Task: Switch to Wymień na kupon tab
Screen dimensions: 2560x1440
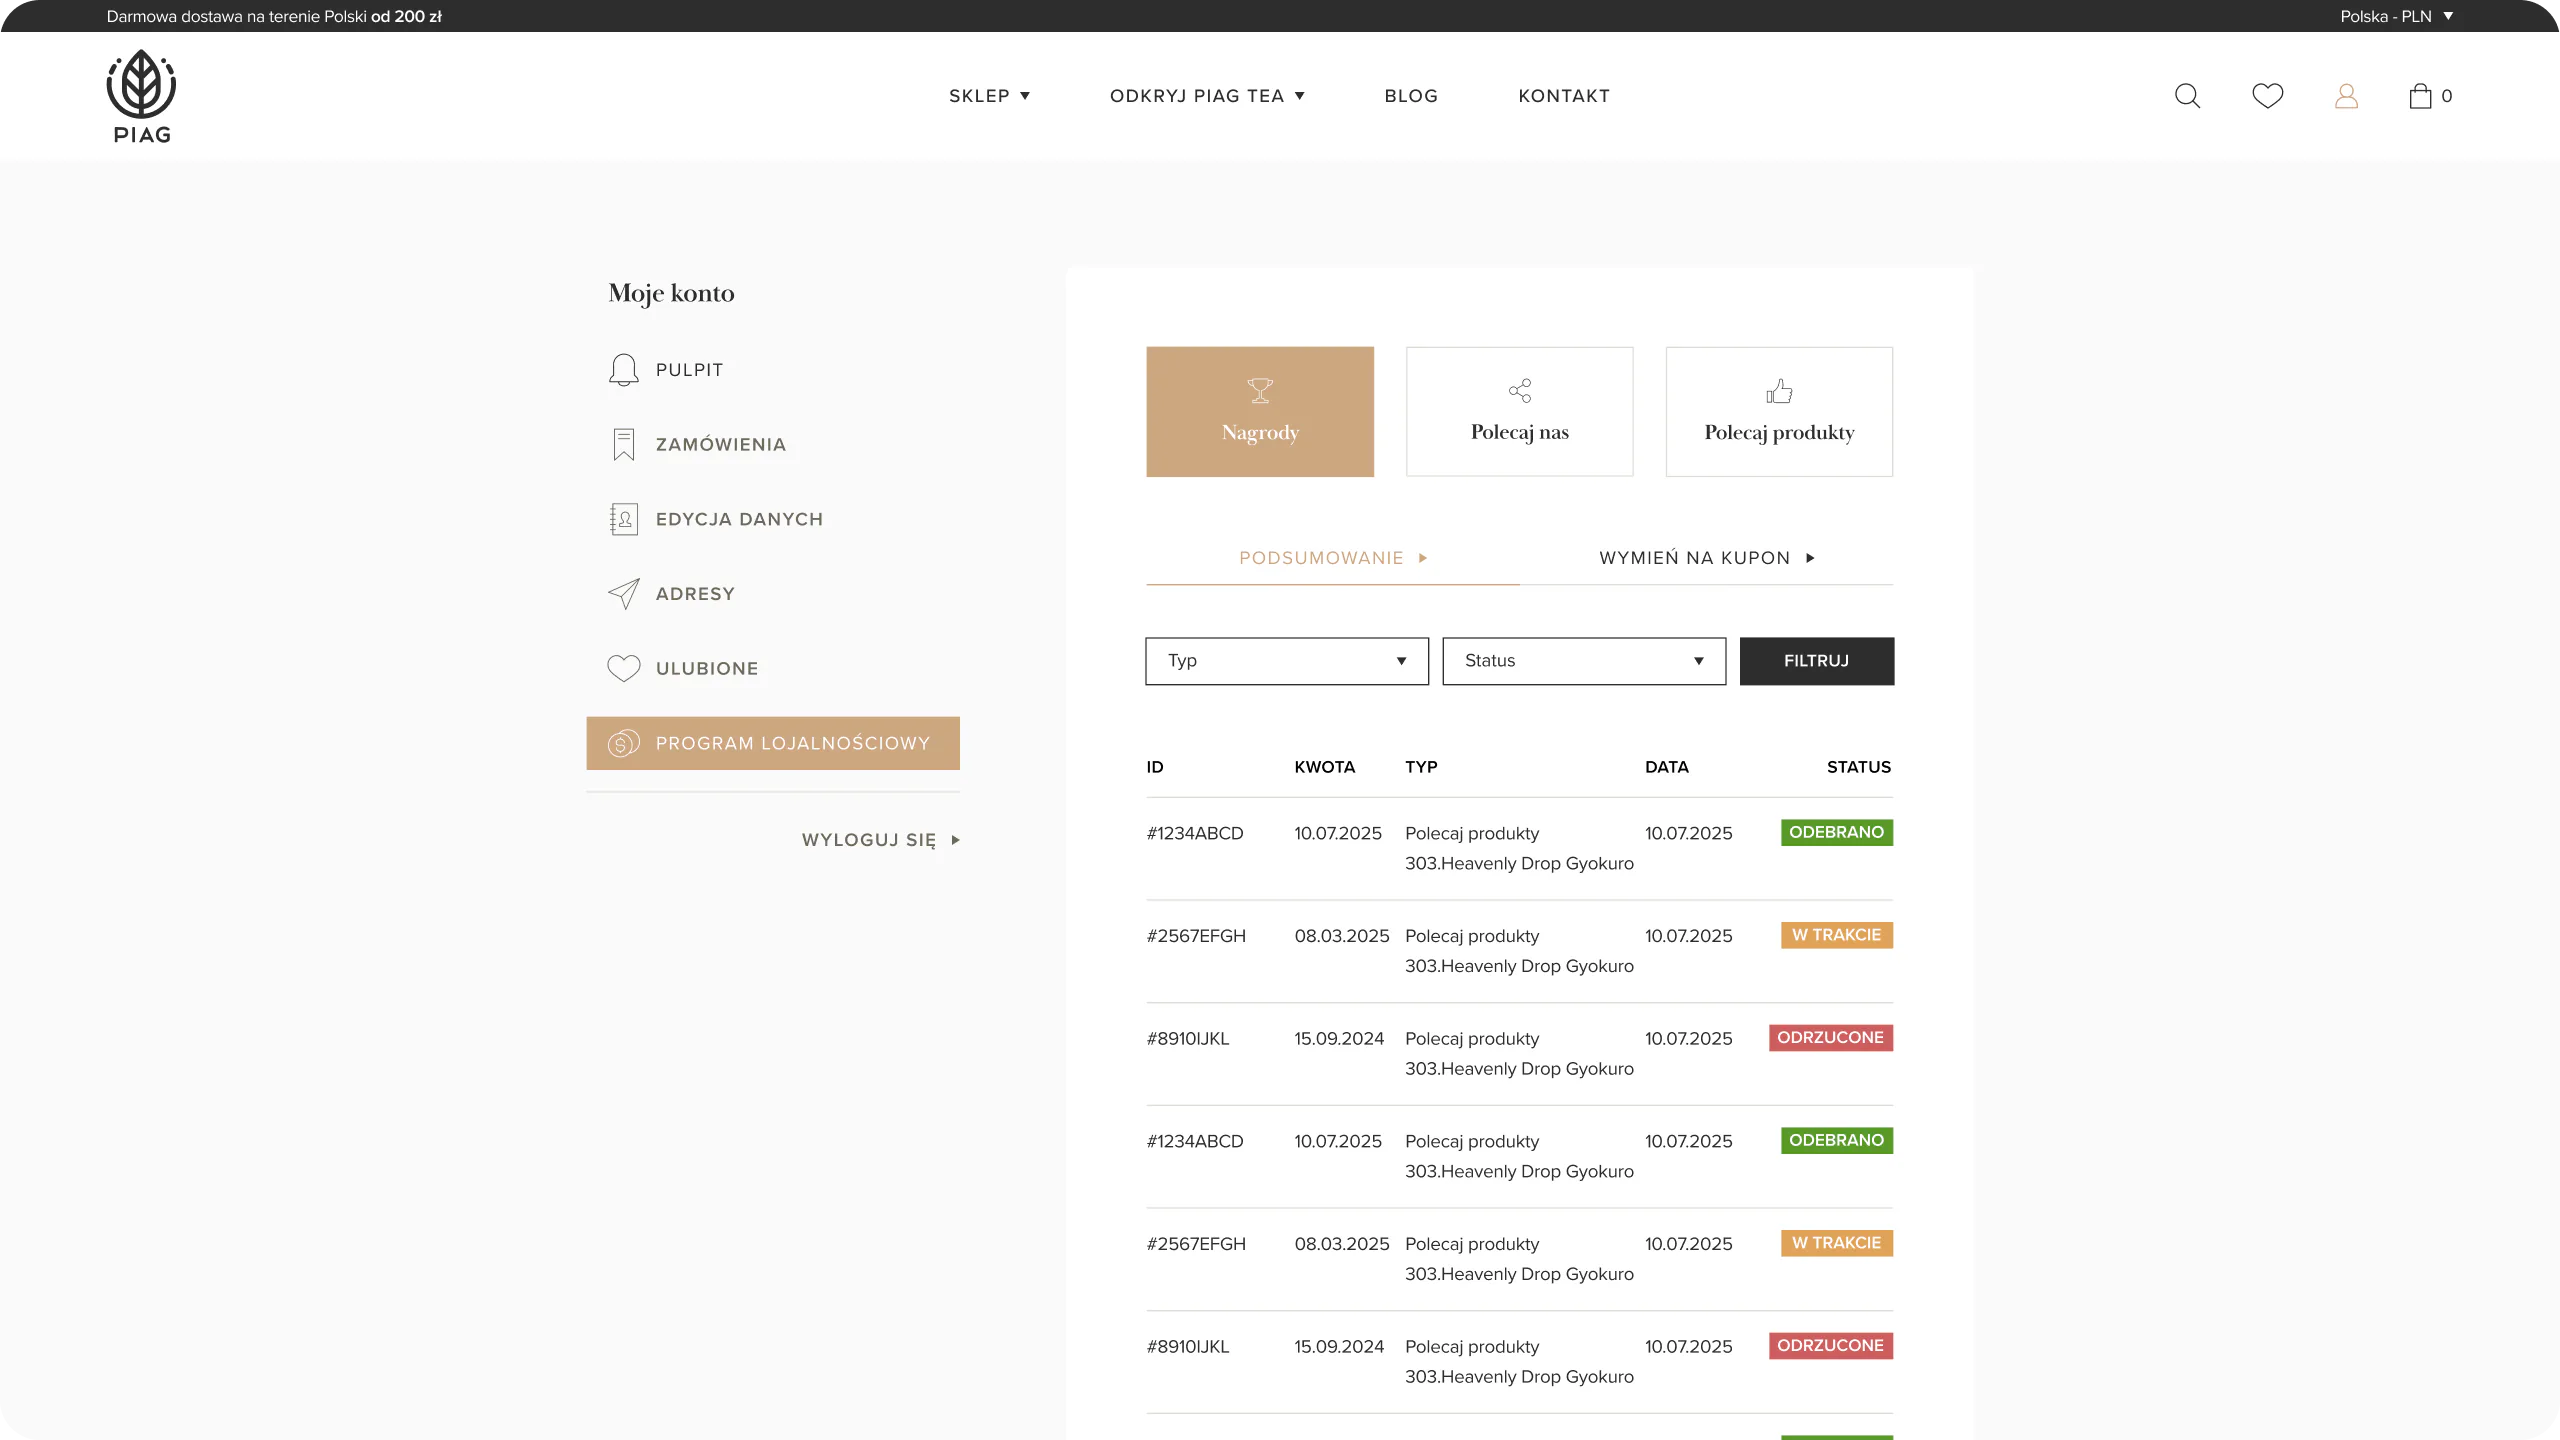Action: [x=1706, y=558]
